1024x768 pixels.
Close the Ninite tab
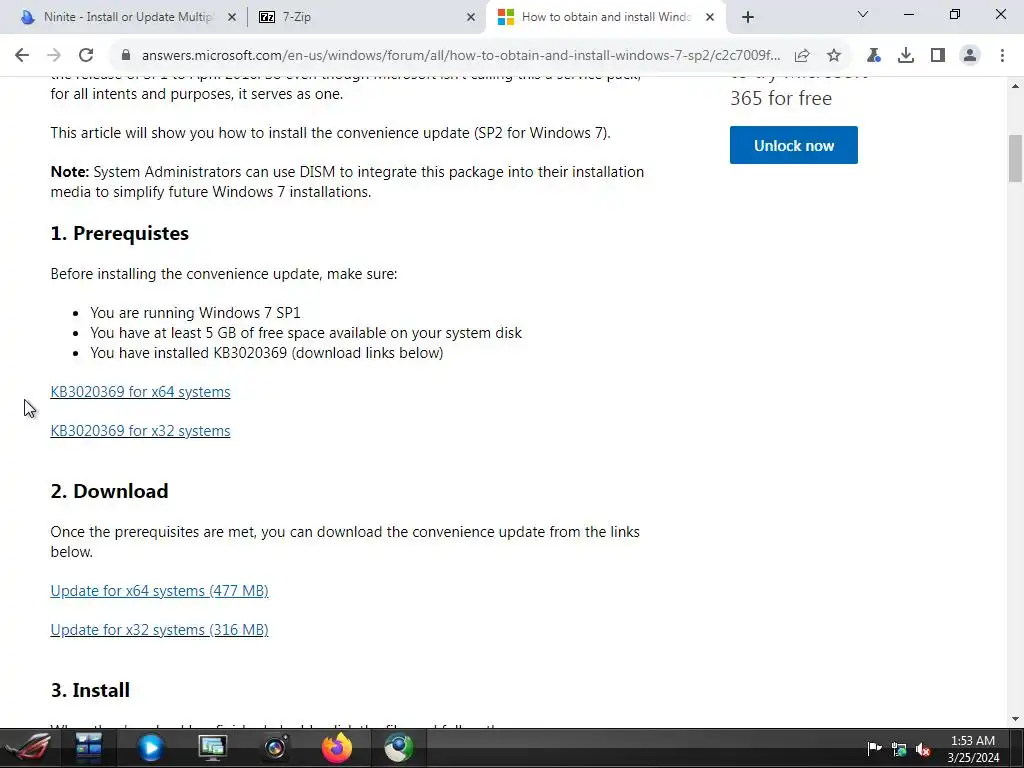point(232,18)
